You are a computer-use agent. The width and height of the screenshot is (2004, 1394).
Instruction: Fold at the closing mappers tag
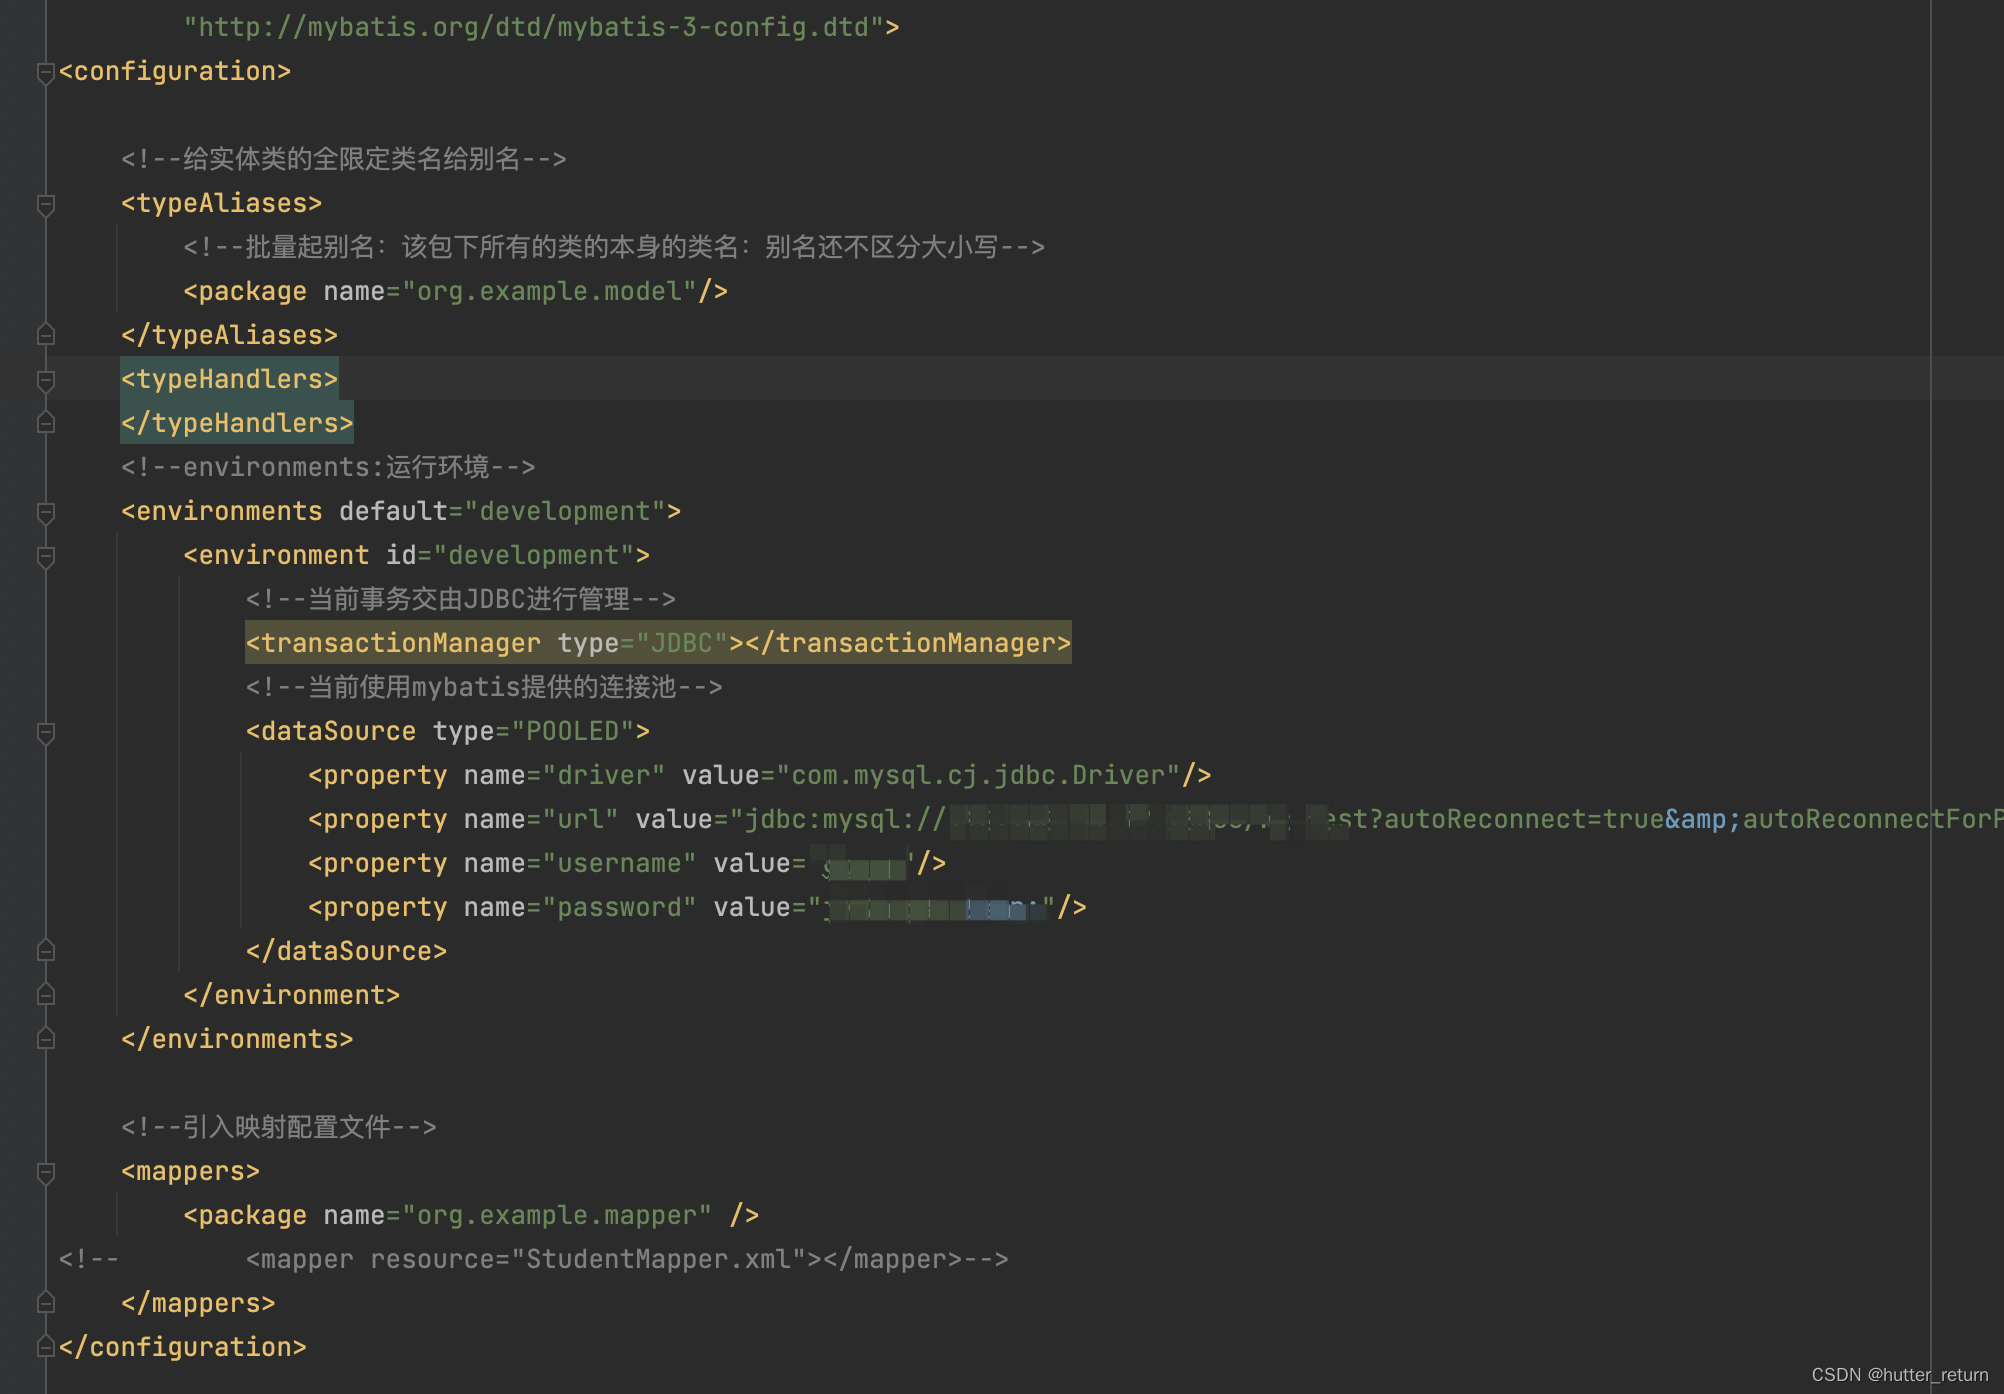click(x=45, y=1303)
